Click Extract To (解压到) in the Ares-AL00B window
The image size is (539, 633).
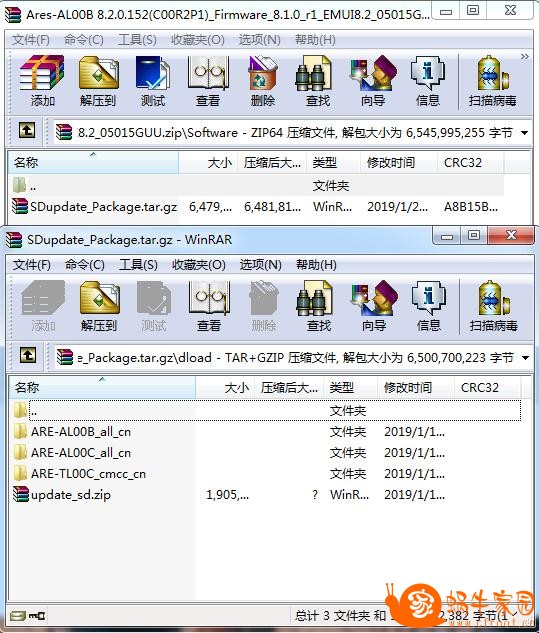pyautogui.click(x=98, y=82)
